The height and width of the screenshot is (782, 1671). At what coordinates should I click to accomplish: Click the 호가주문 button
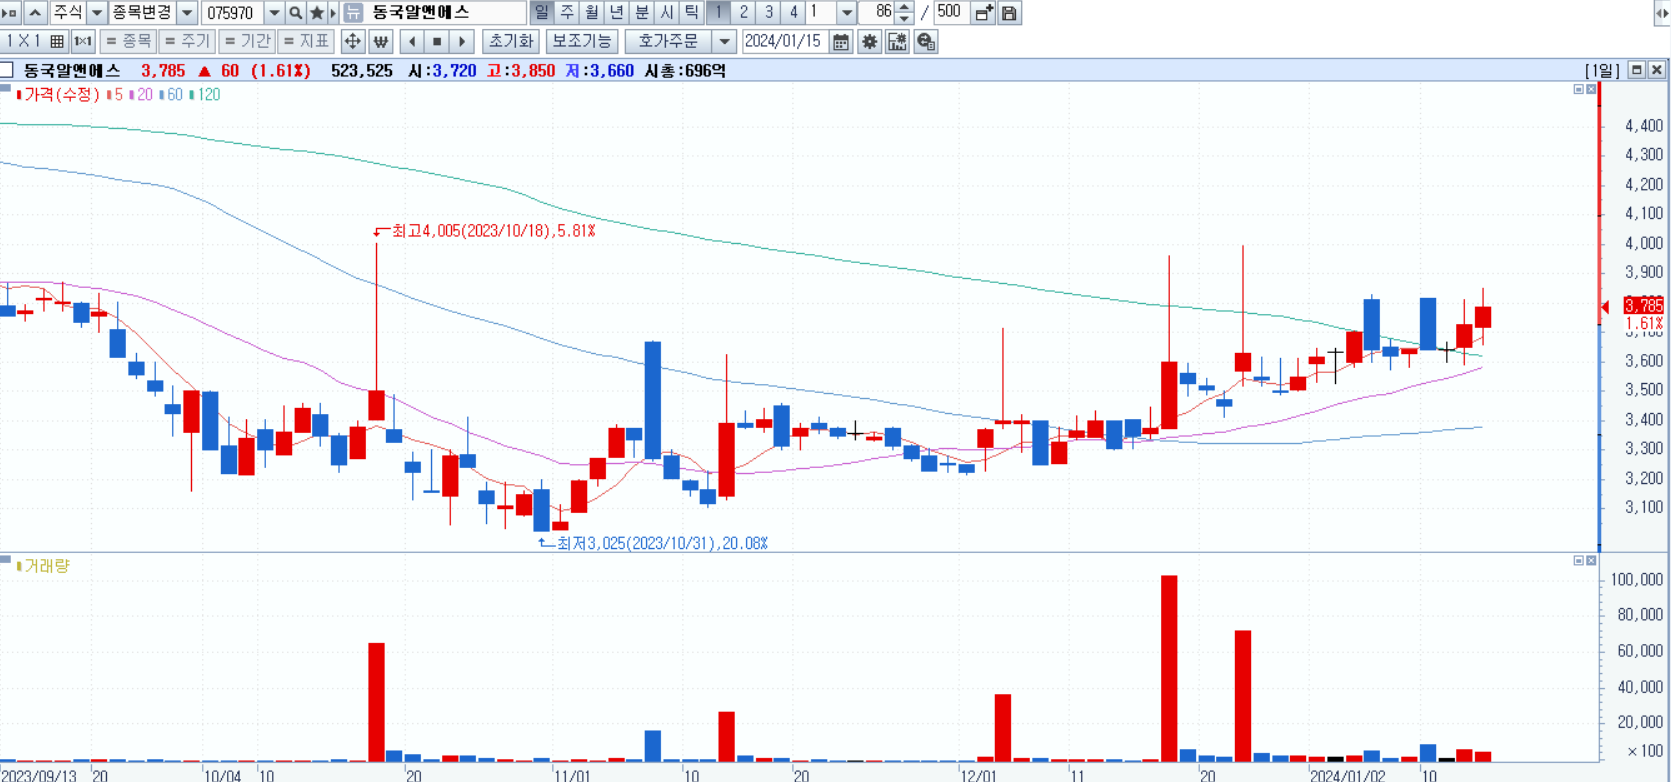point(669,42)
